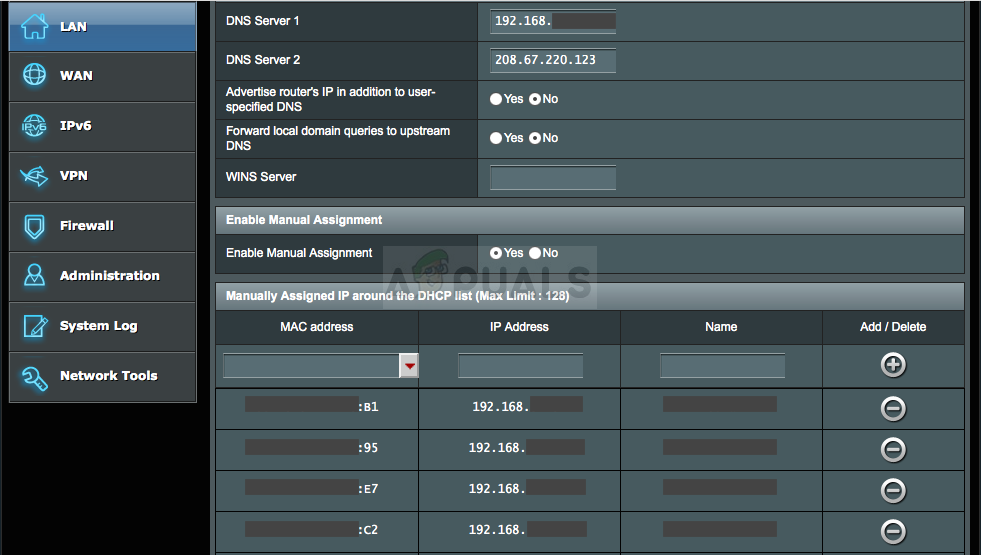Screen dimensions: 981x555
Task: Delete the entry with MAC ending :B1
Action: tap(893, 409)
